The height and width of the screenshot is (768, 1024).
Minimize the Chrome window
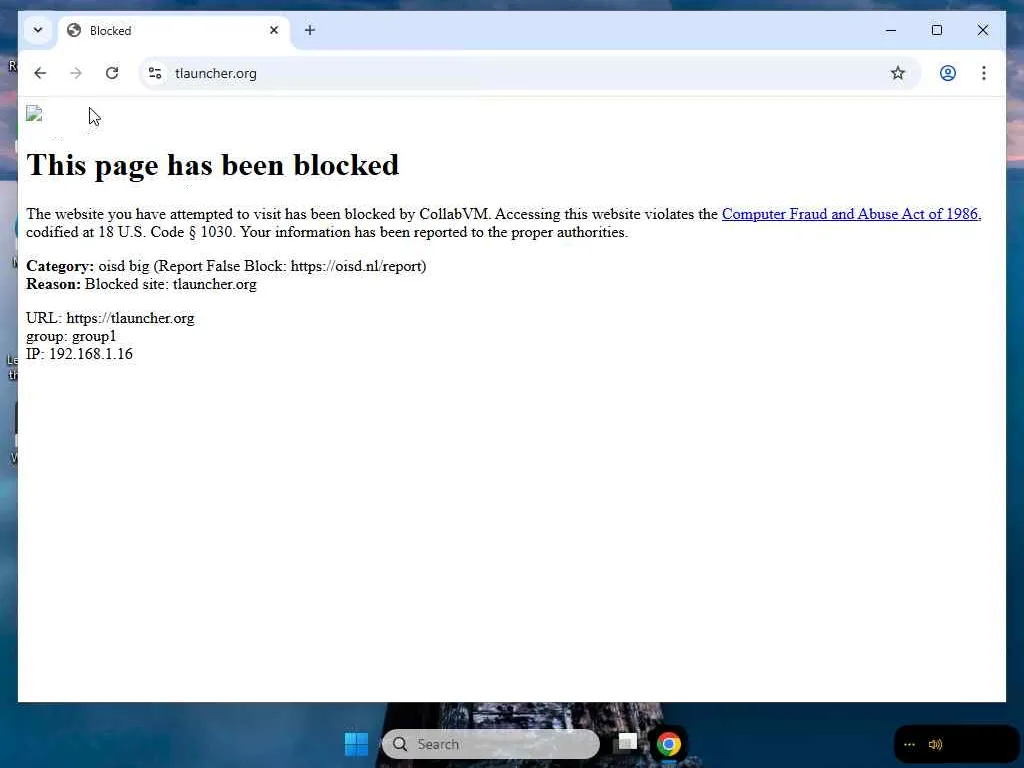(891, 30)
